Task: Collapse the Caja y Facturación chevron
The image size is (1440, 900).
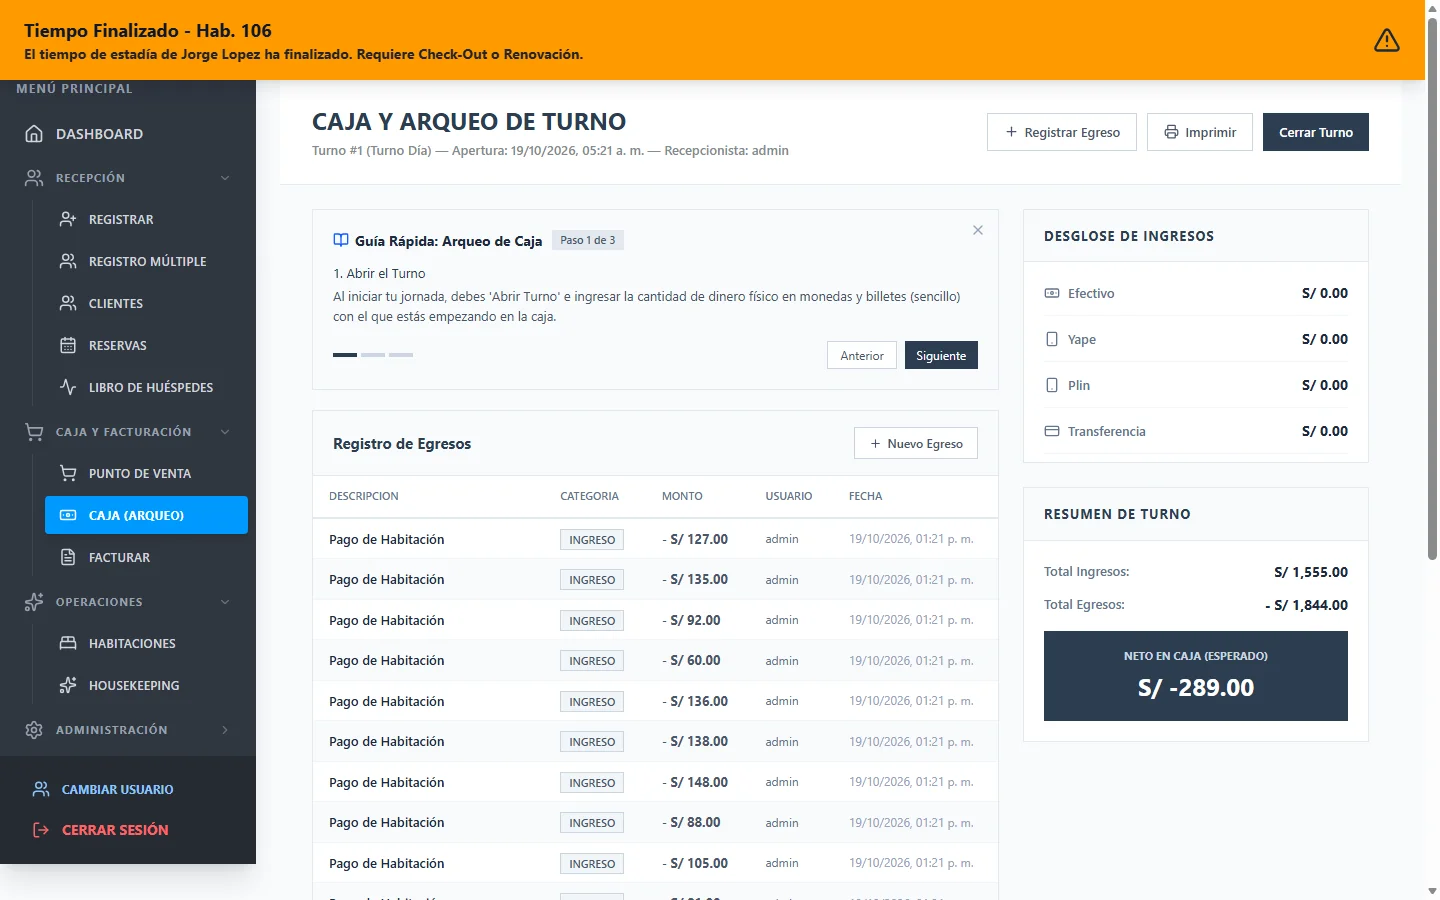Action: (225, 432)
